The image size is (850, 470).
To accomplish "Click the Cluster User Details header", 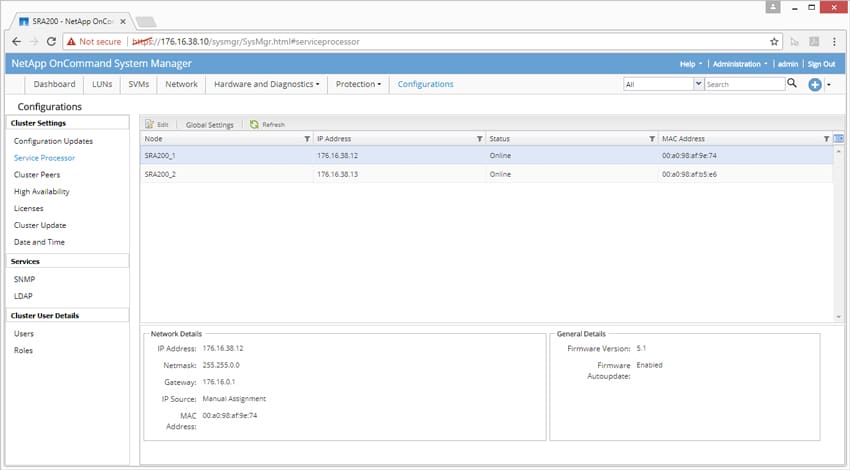I will [x=68, y=316].
